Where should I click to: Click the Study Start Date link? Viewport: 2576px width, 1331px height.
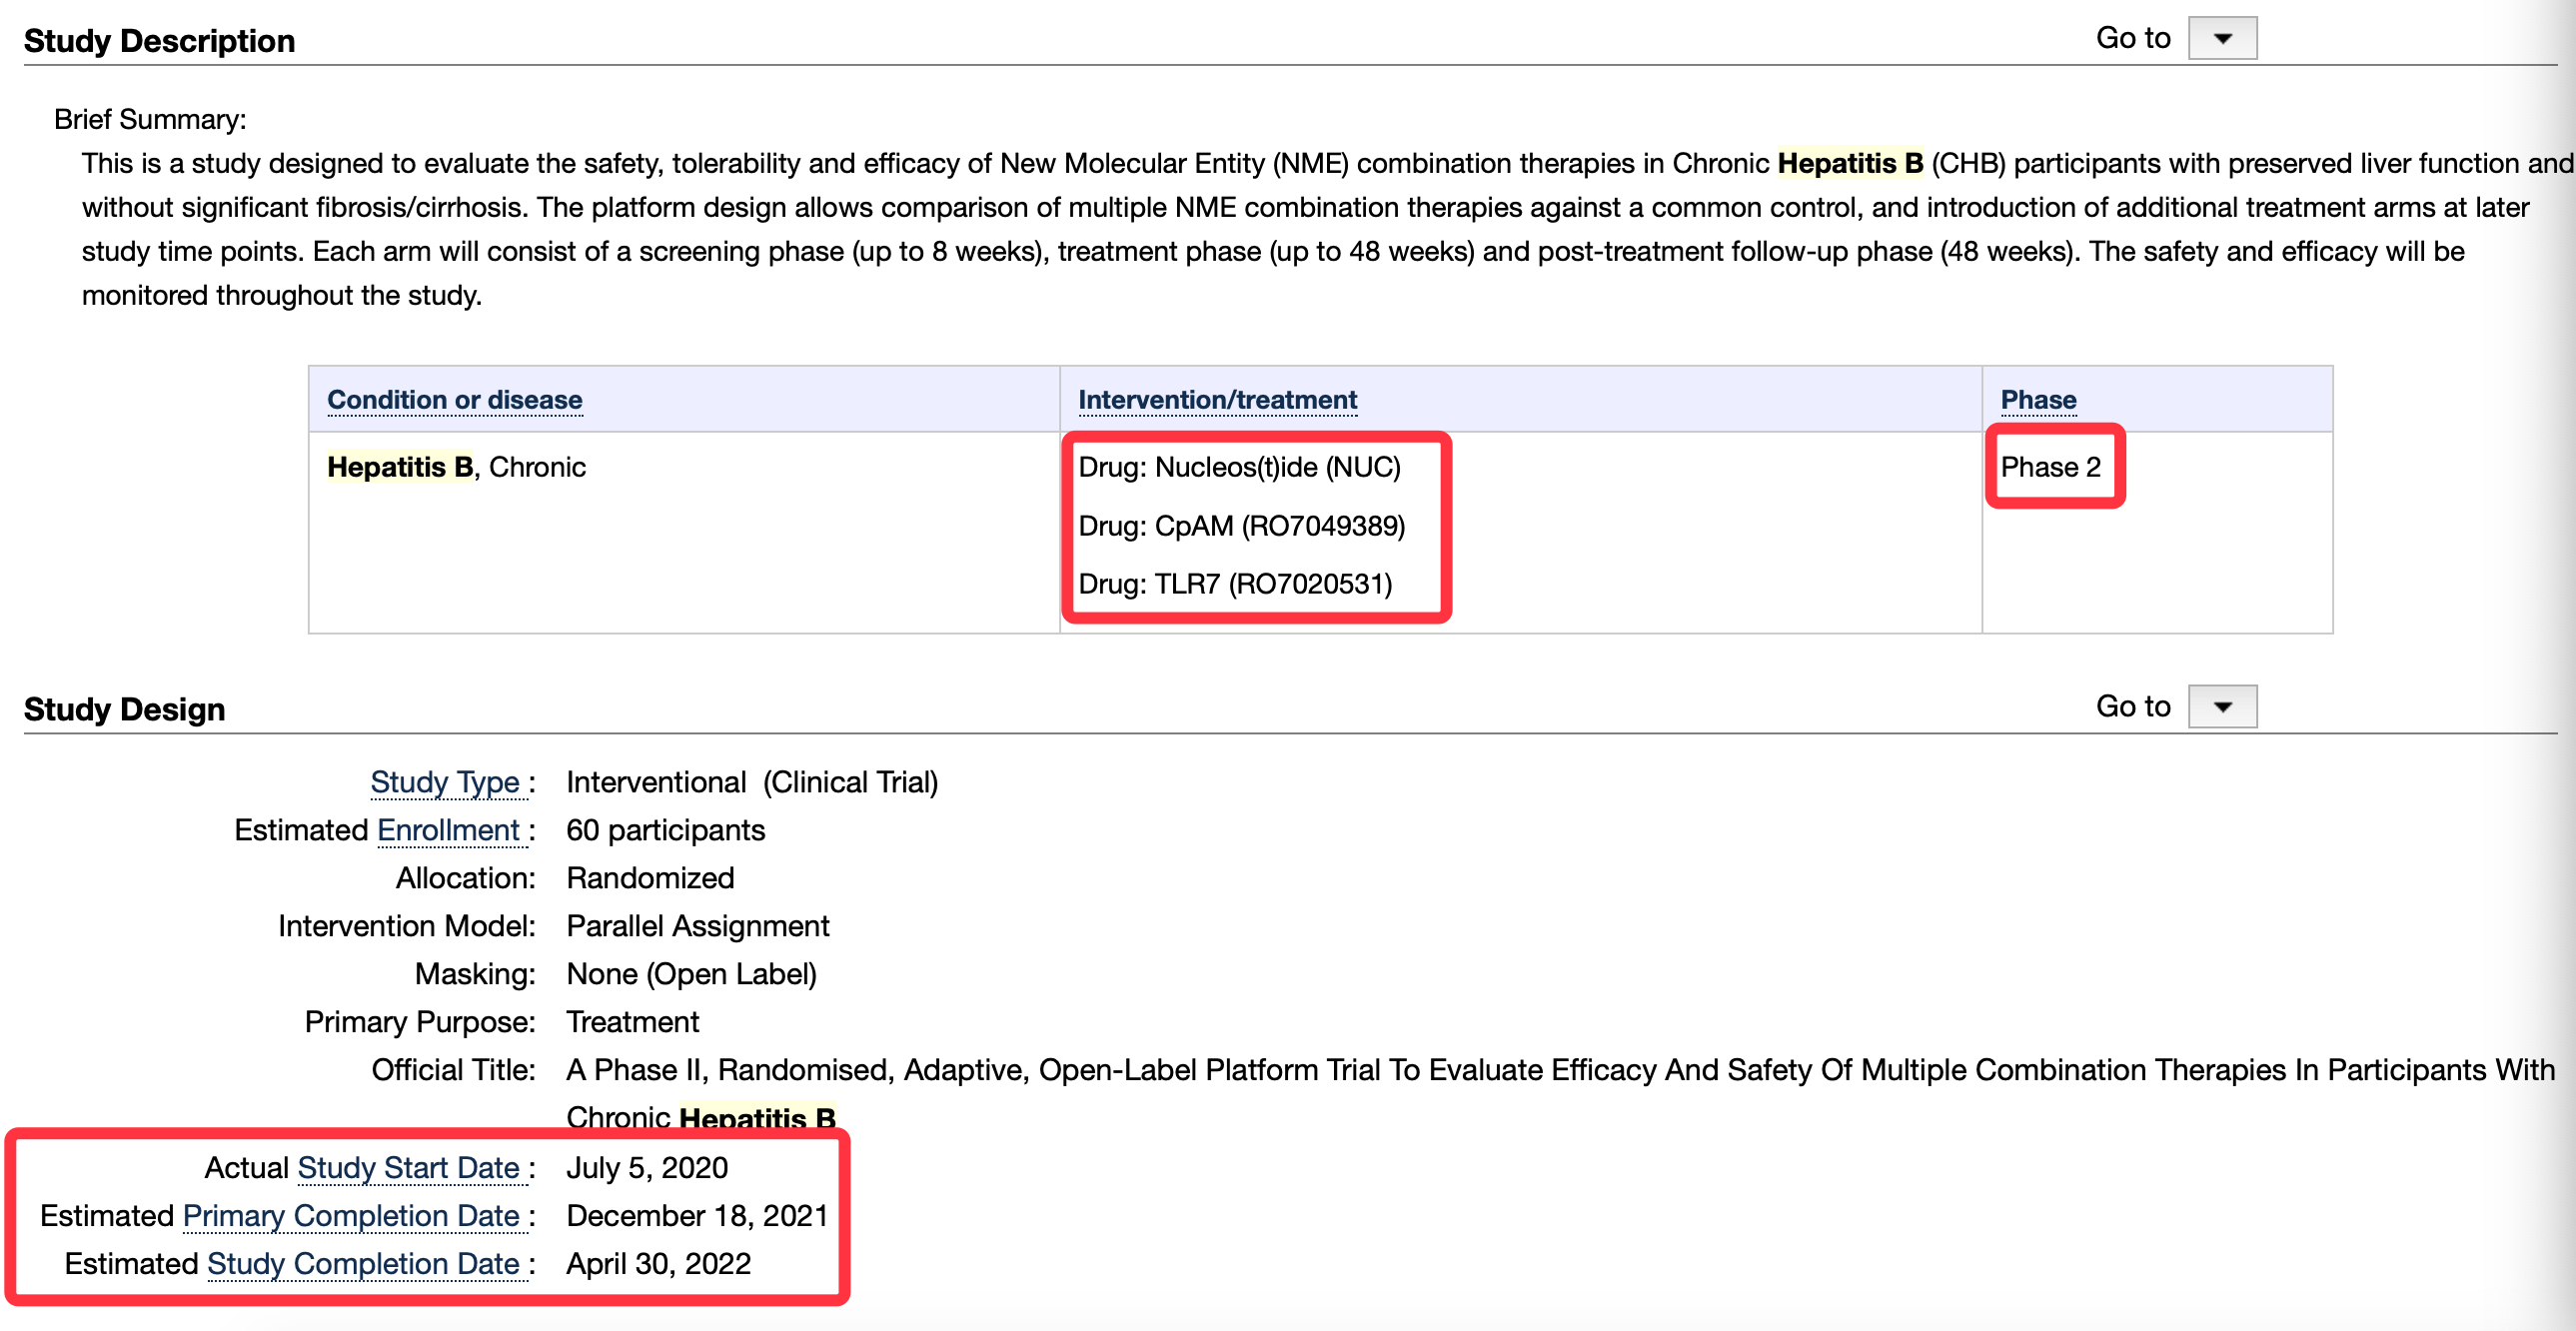click(408, 1167)
